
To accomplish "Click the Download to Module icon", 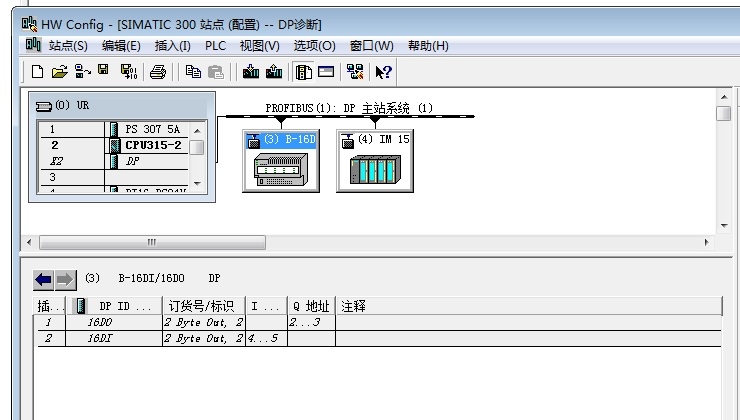I will tap(251, 71).
